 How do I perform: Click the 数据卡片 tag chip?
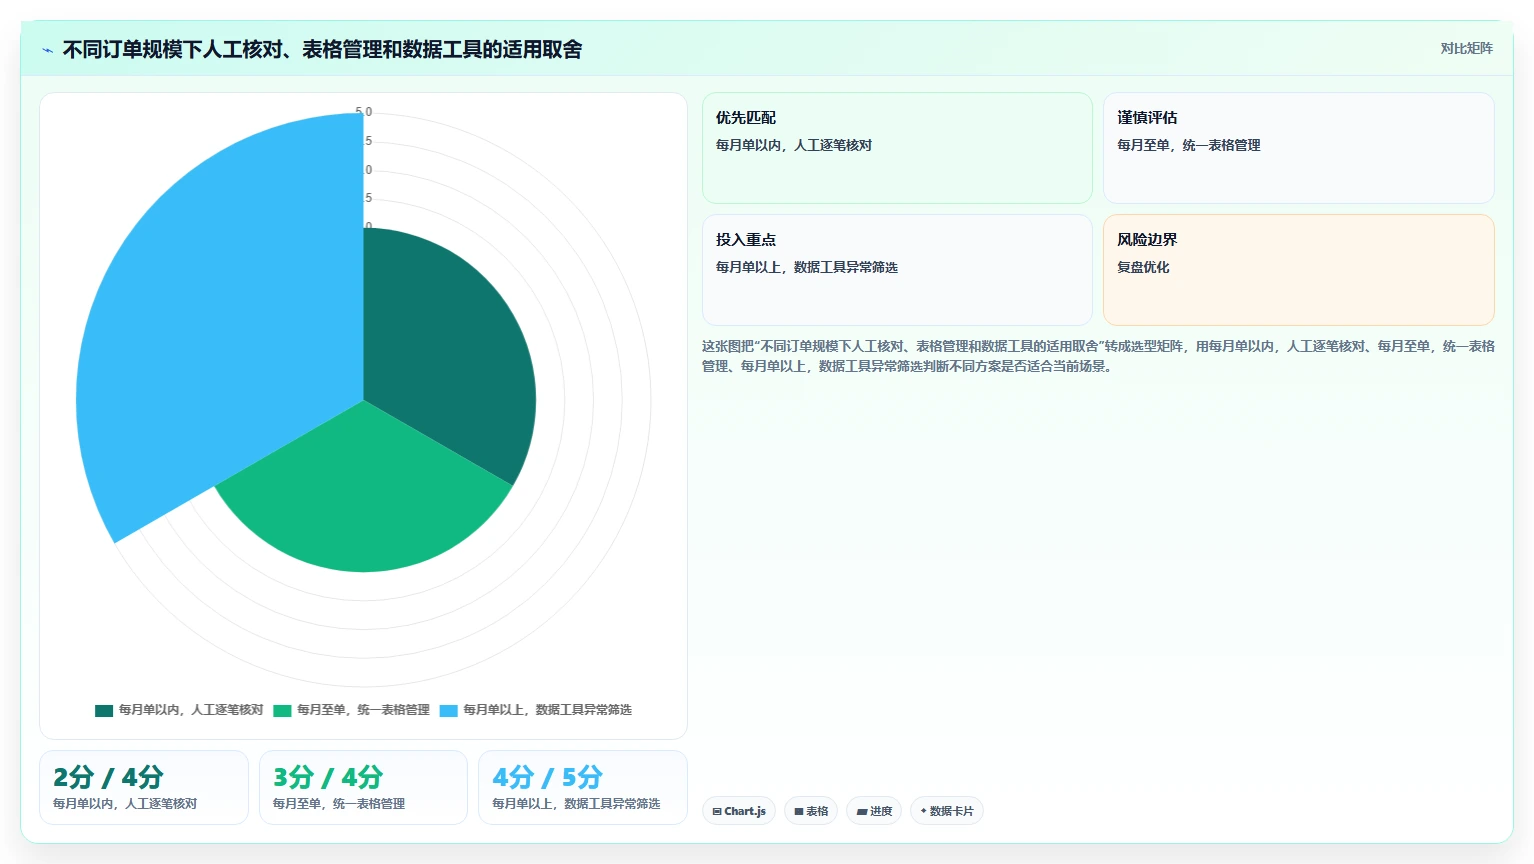pyautogui.click(x=946, y=811)
